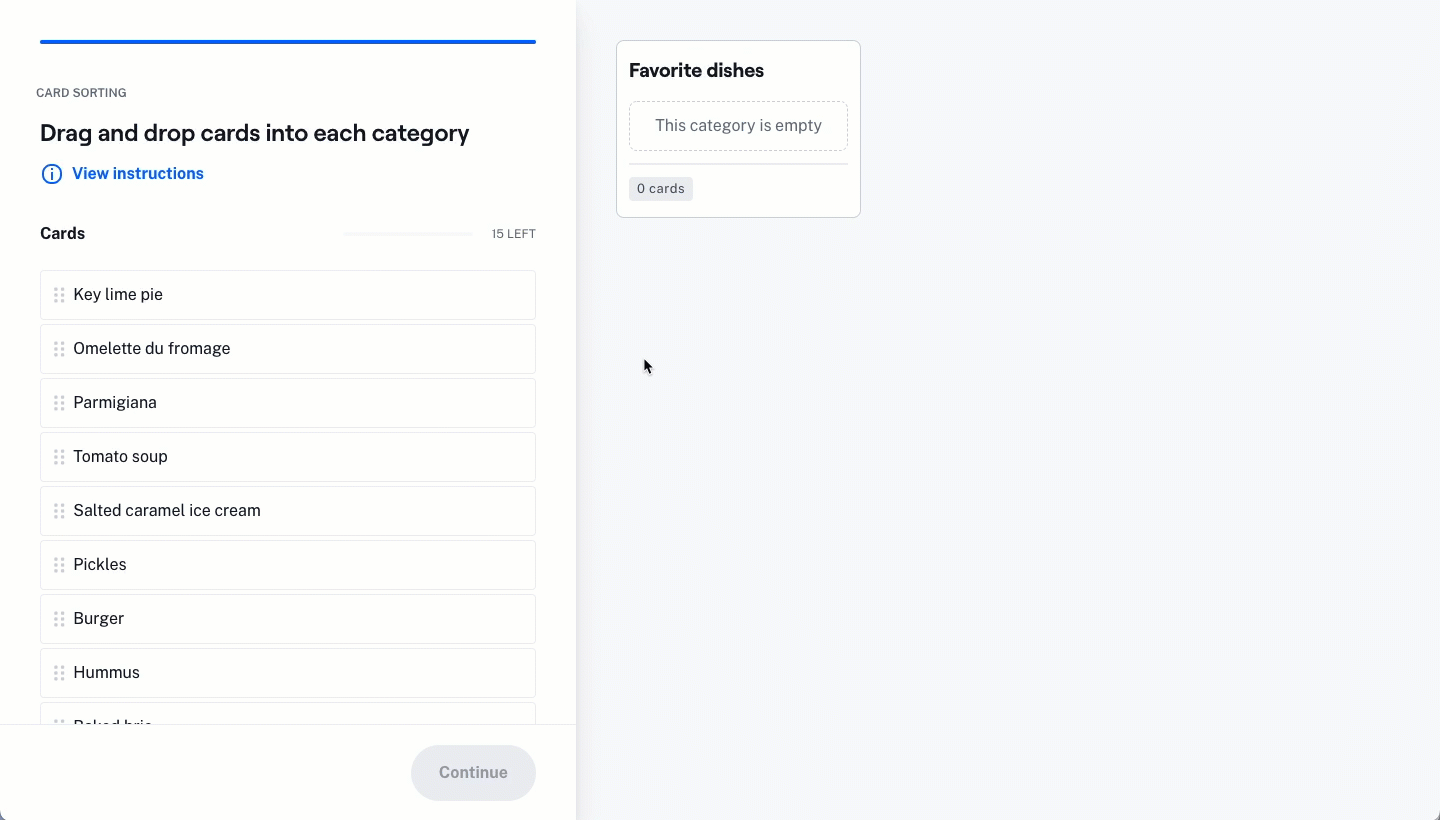Click the cards remaining progress indicator
The width and height of the screenshot is (1440, 820).
coord(408,234)
